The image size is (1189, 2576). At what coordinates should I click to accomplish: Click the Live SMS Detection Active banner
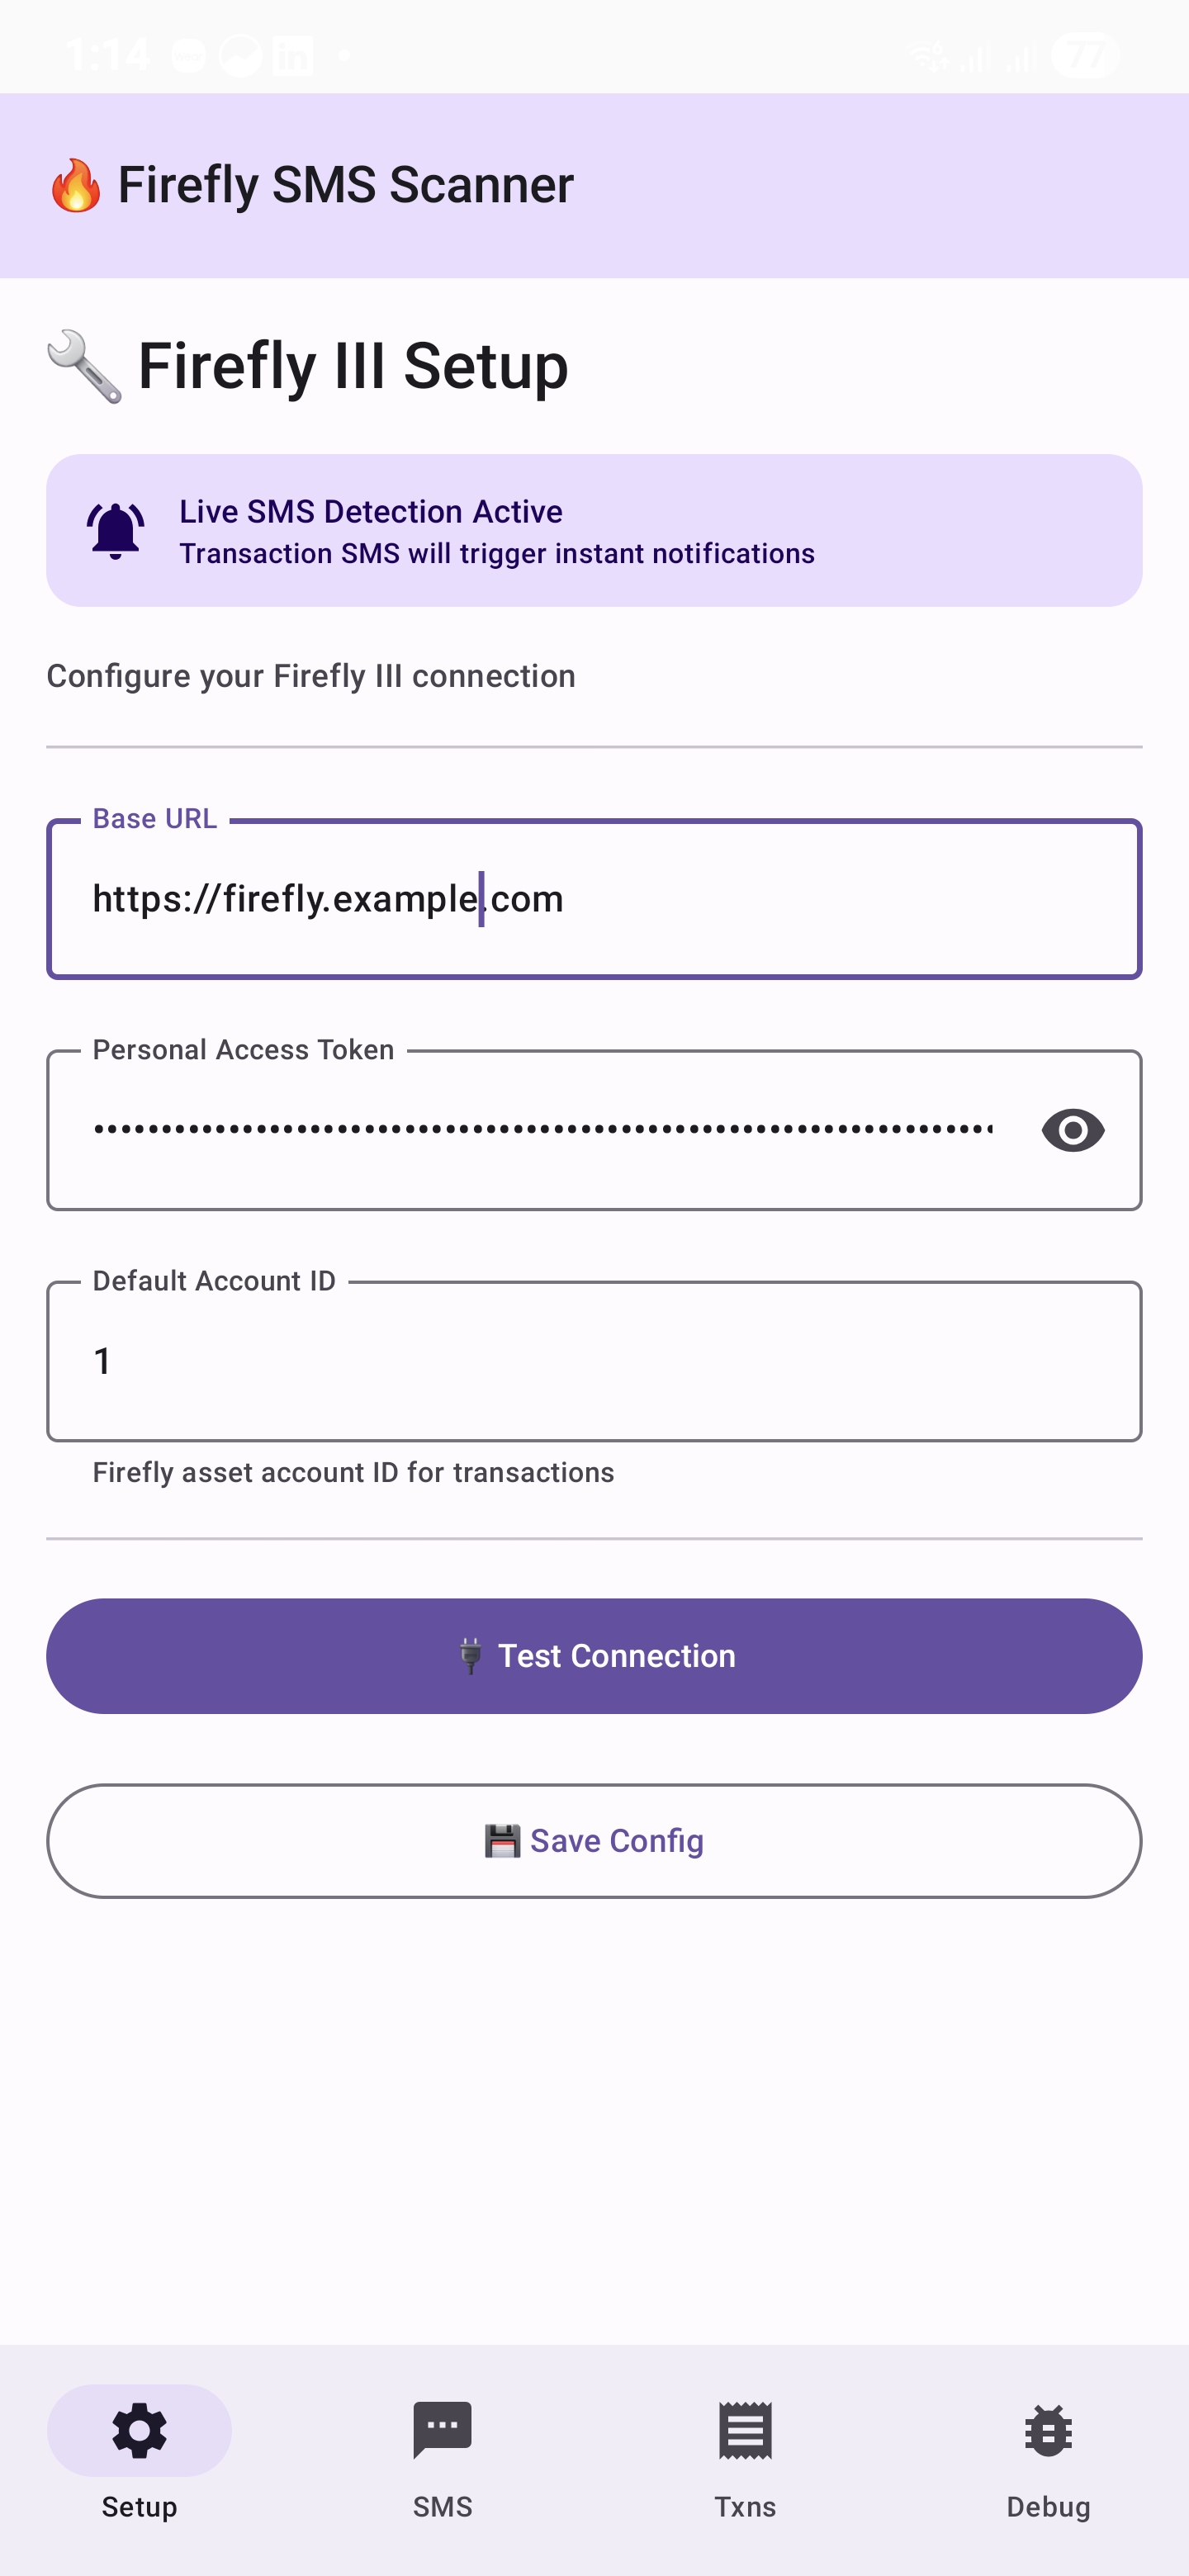click(x=594, y=530)
